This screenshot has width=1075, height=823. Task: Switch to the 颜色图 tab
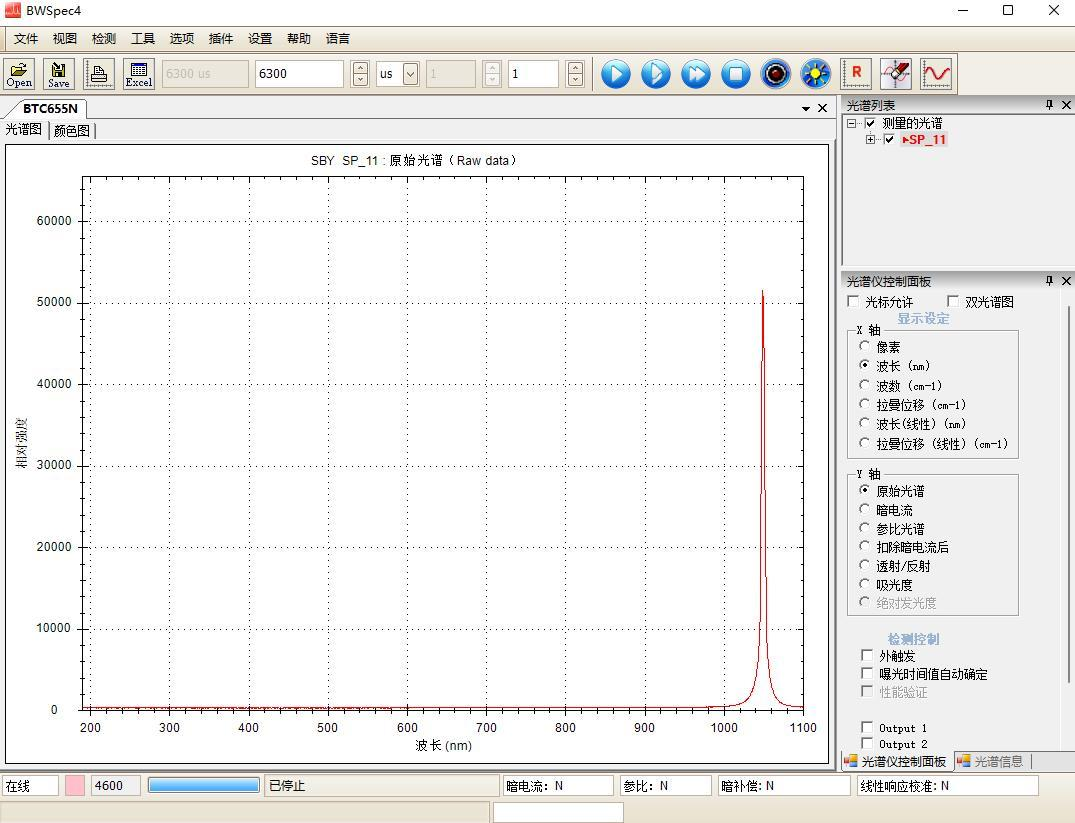coord(71,131)
